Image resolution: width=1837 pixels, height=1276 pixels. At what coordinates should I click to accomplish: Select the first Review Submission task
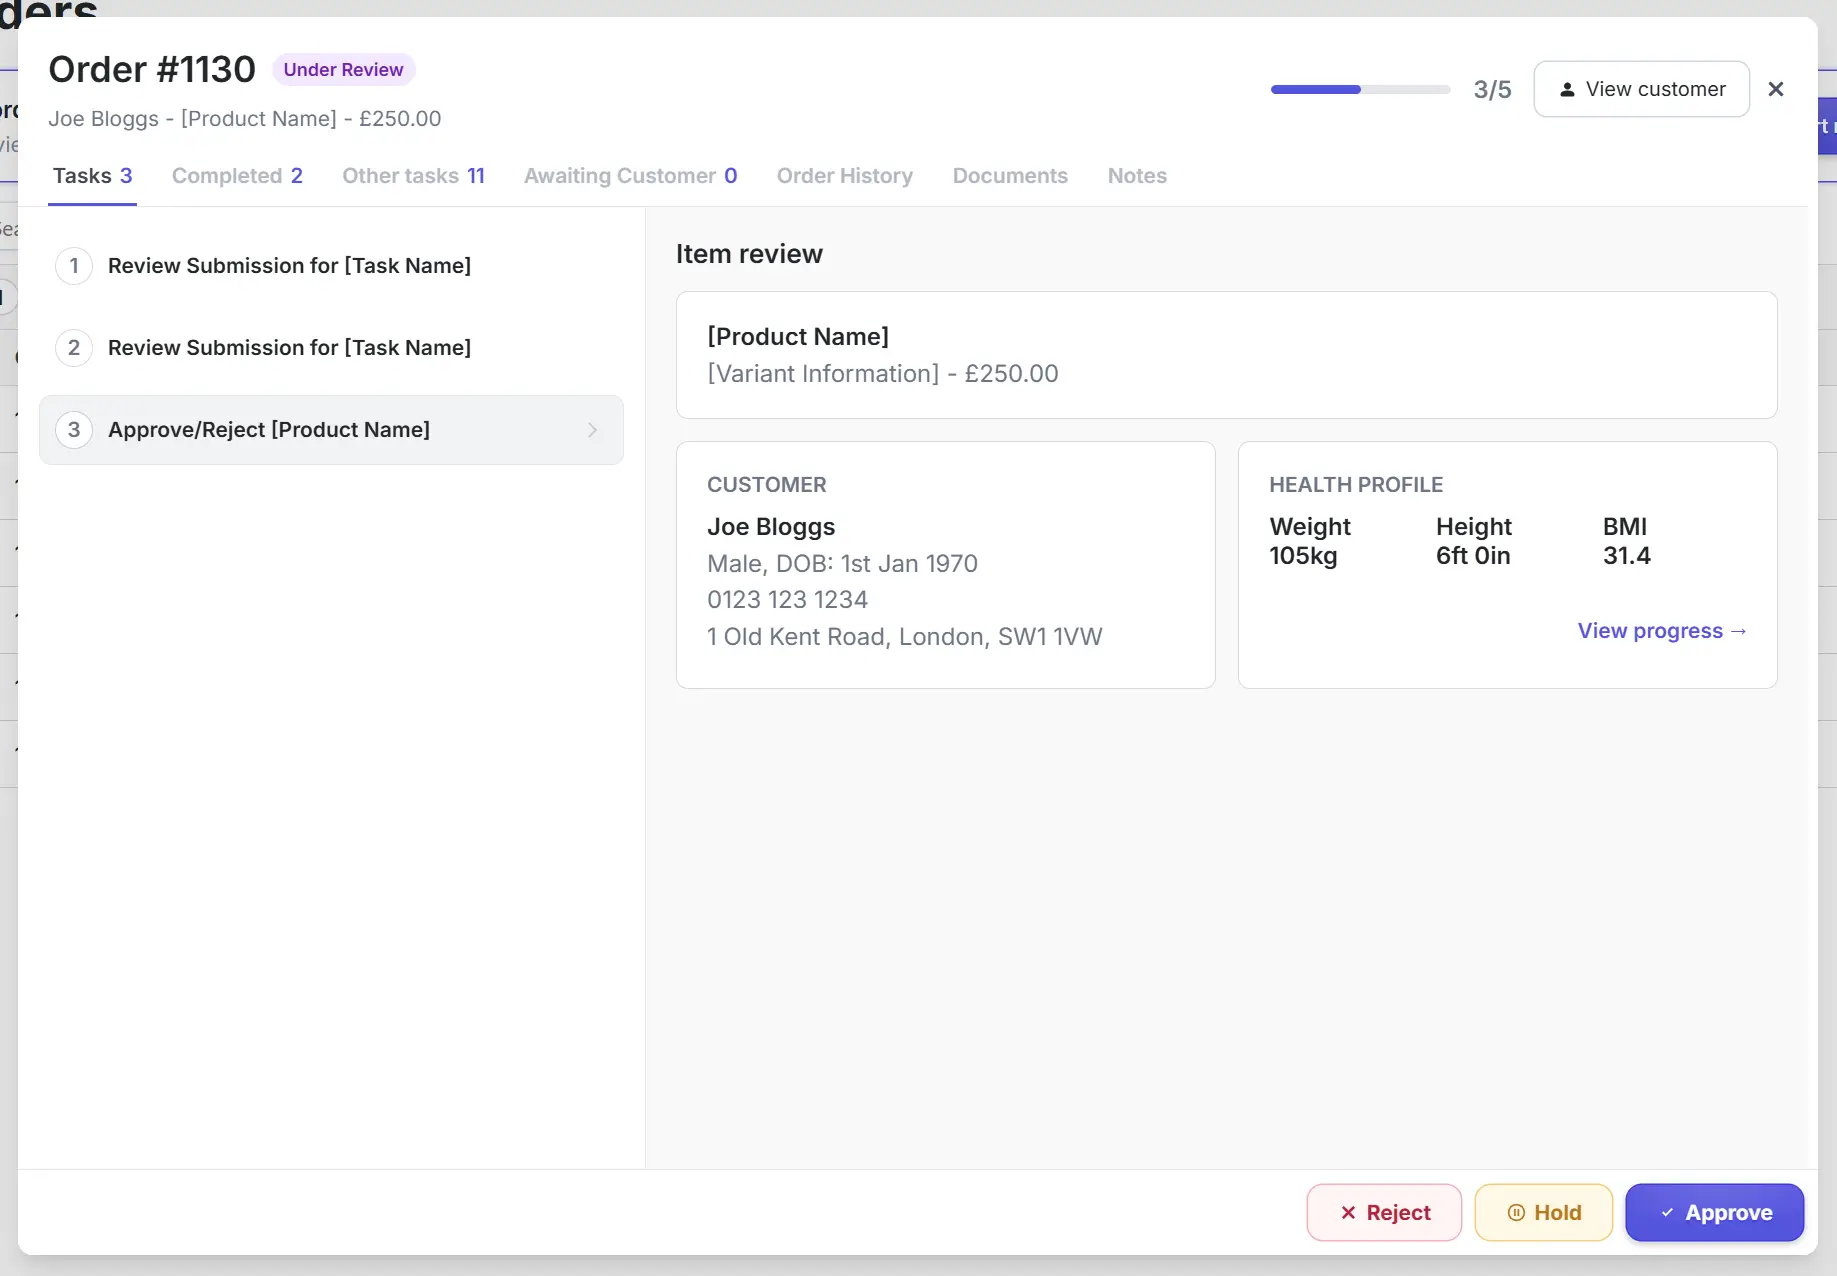(x=289, y=266)
